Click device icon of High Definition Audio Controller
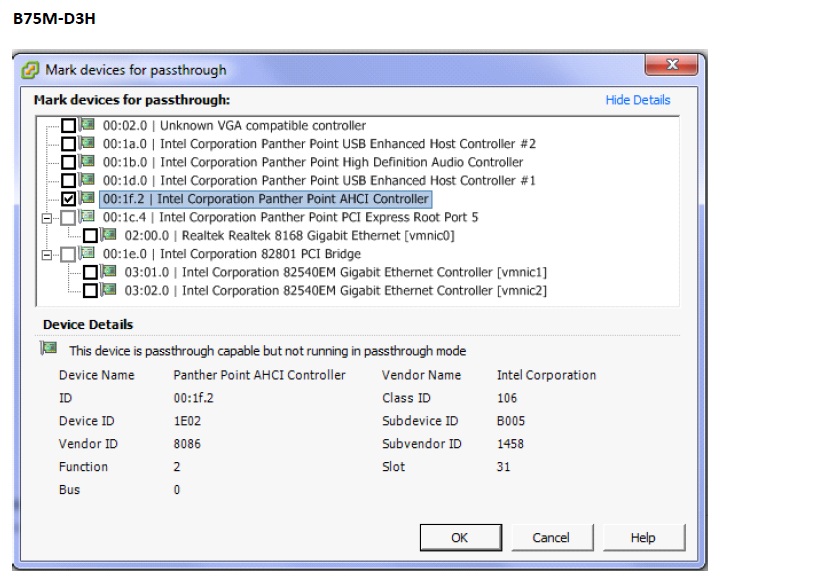 click(x=87, y=161)
